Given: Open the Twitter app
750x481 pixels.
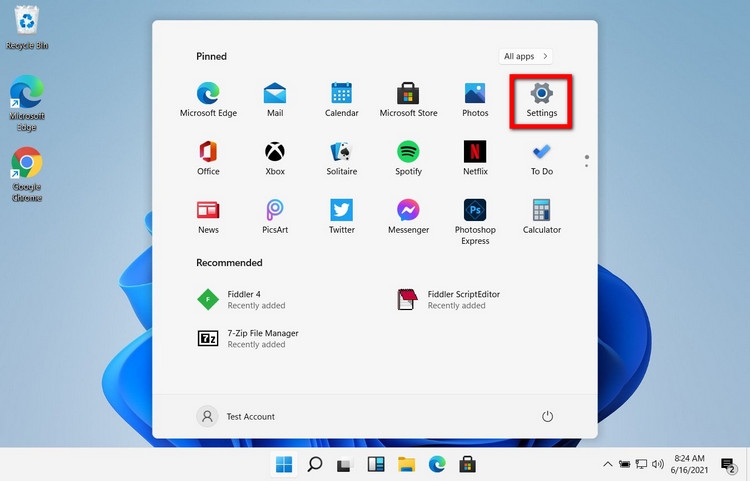Looking at the screenshot, I should 342,217.
